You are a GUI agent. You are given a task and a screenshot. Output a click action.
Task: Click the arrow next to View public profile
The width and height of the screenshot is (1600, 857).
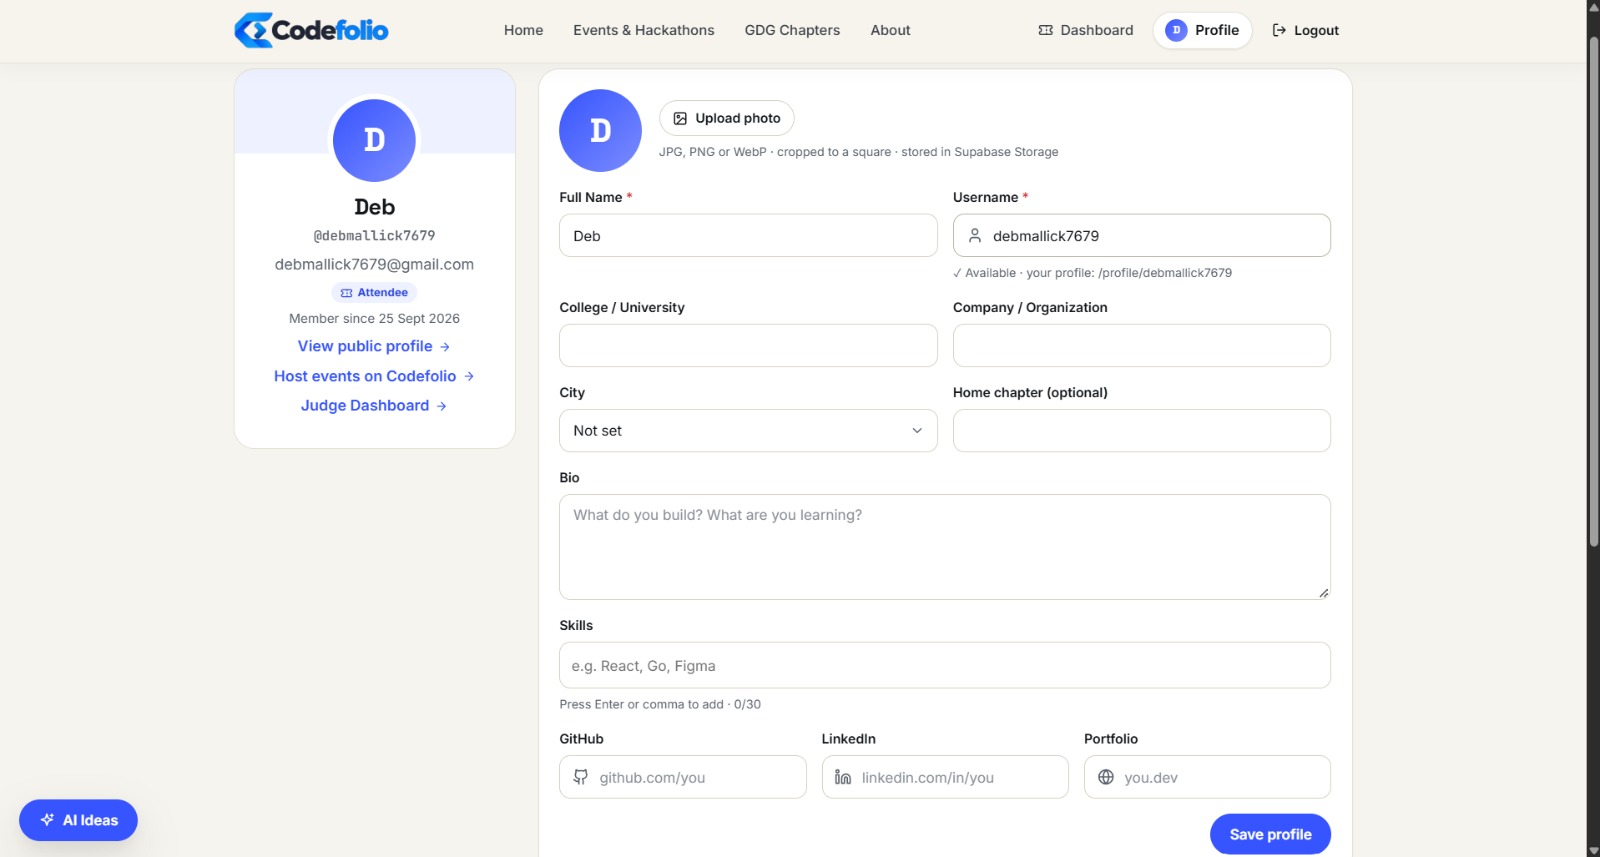[x=445, y=347]
